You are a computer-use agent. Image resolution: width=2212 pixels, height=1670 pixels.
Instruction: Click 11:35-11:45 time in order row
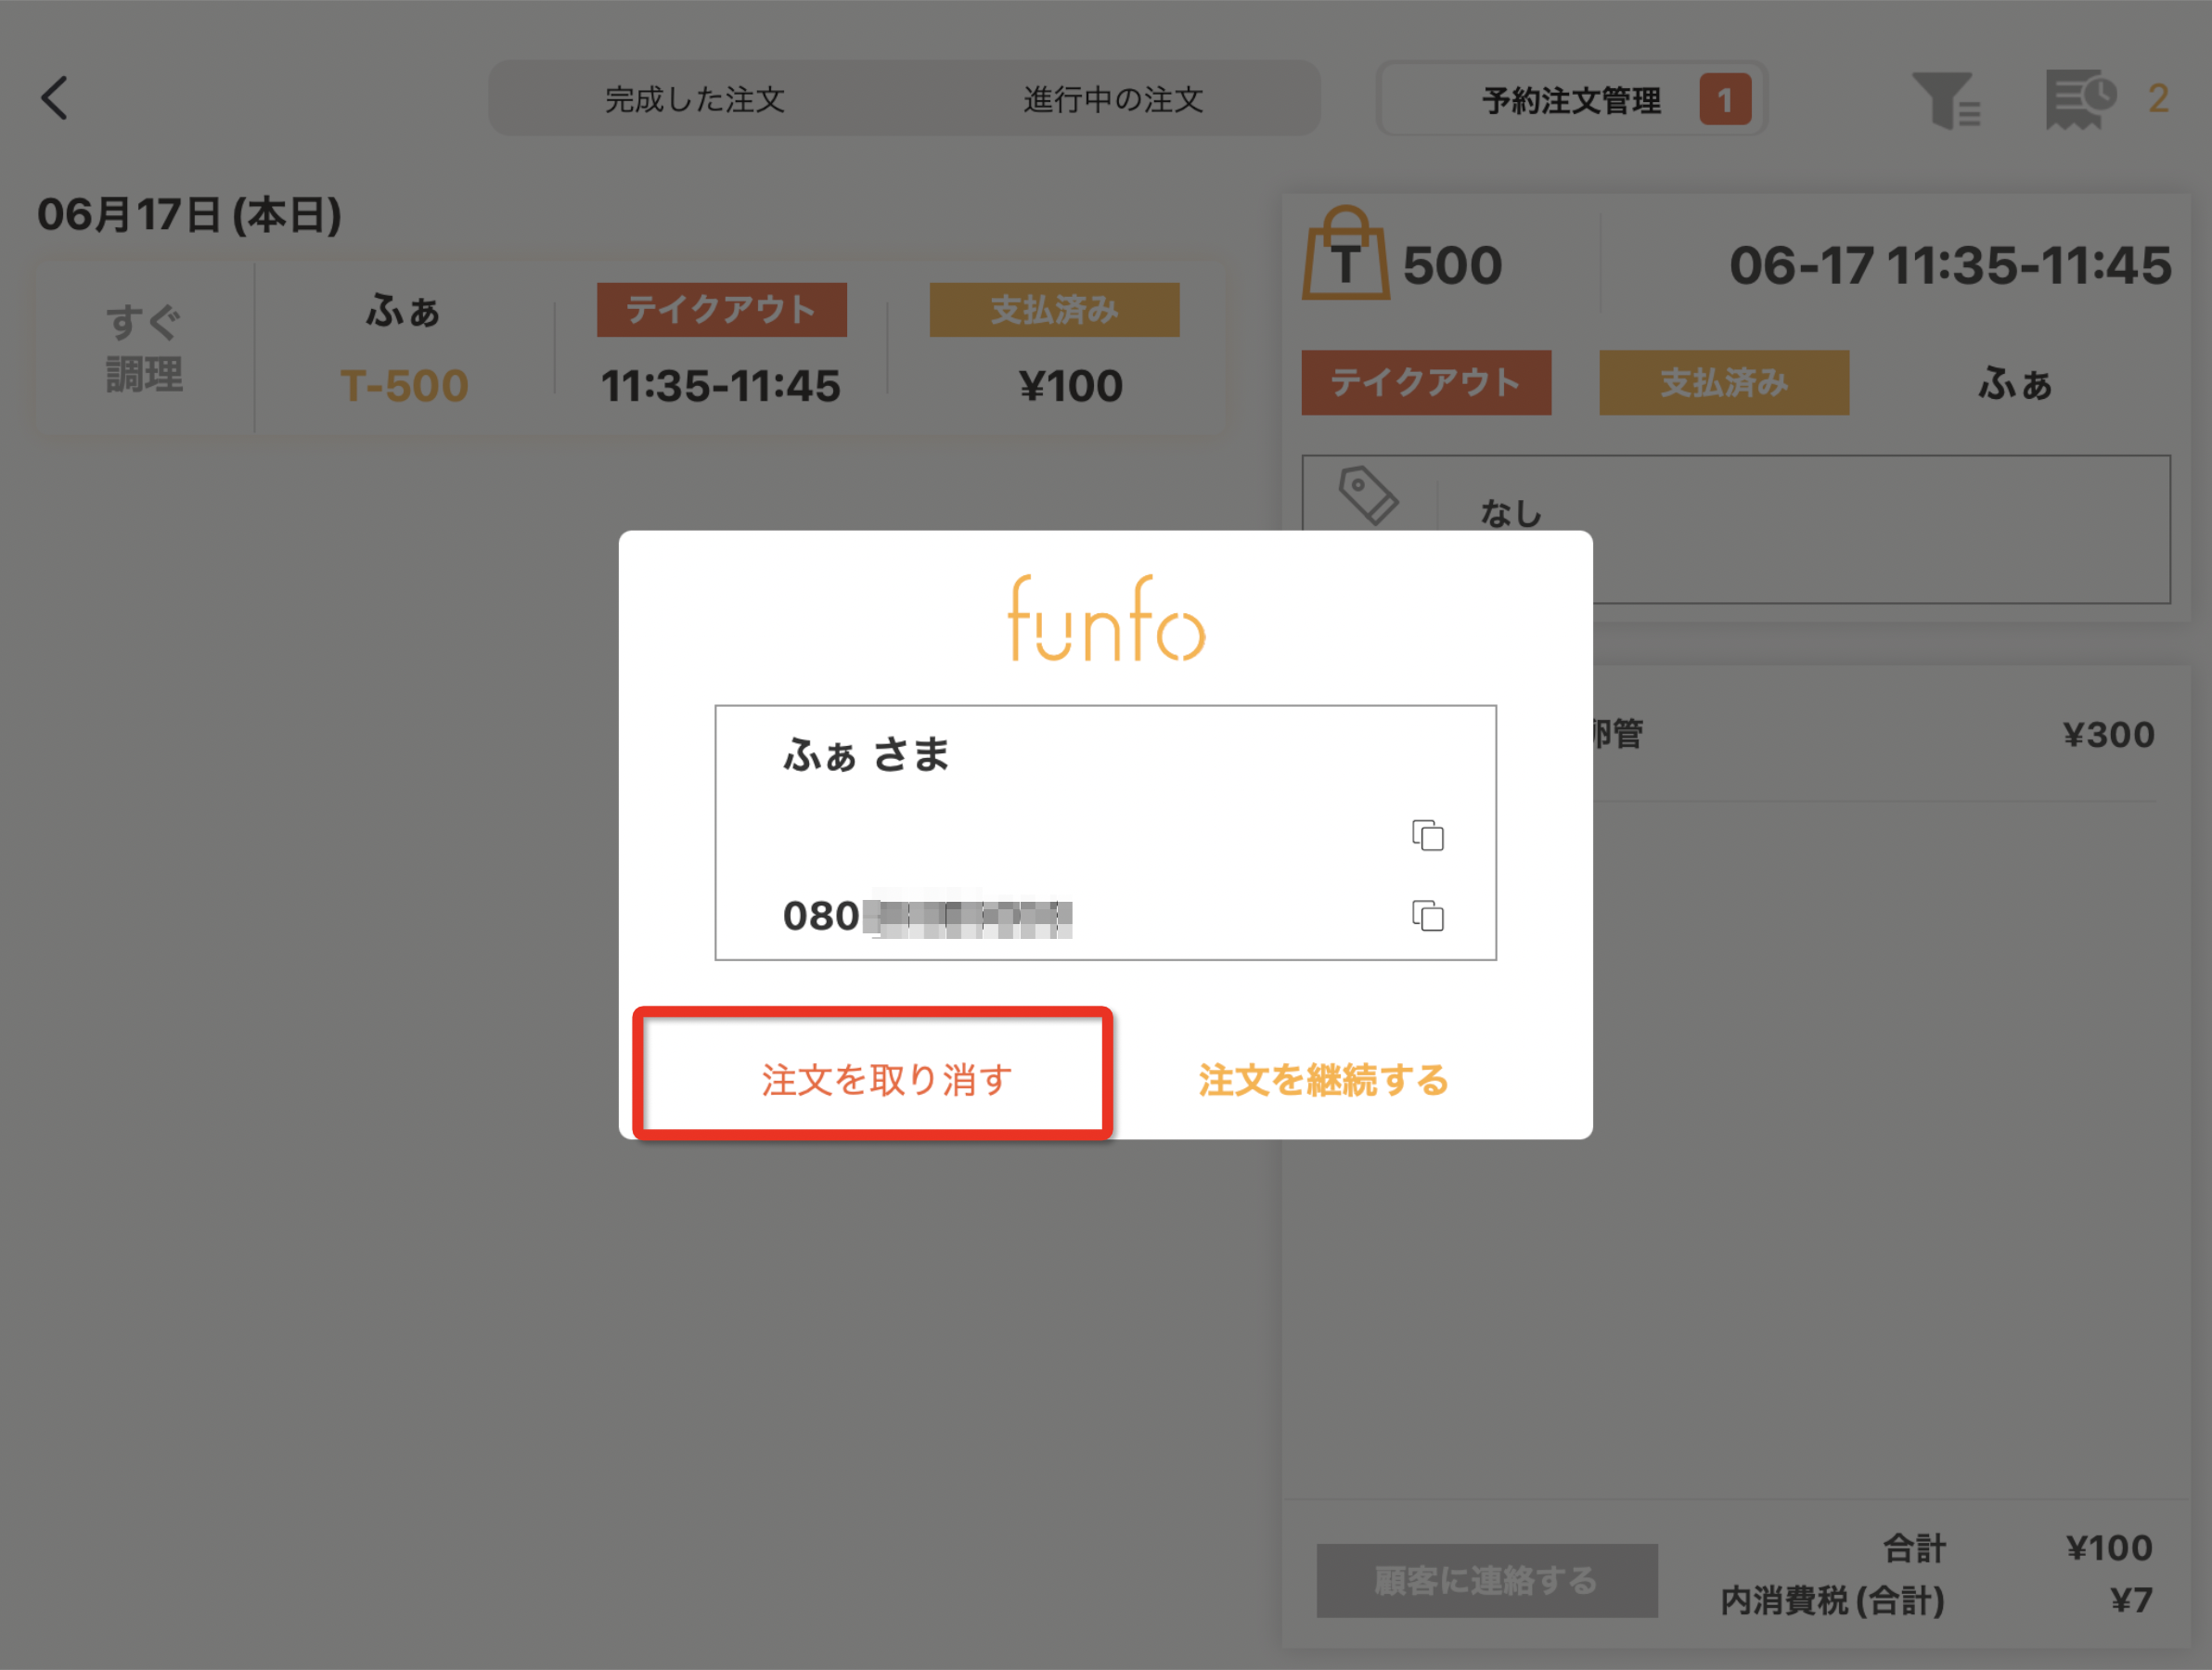tap(720, 386)
